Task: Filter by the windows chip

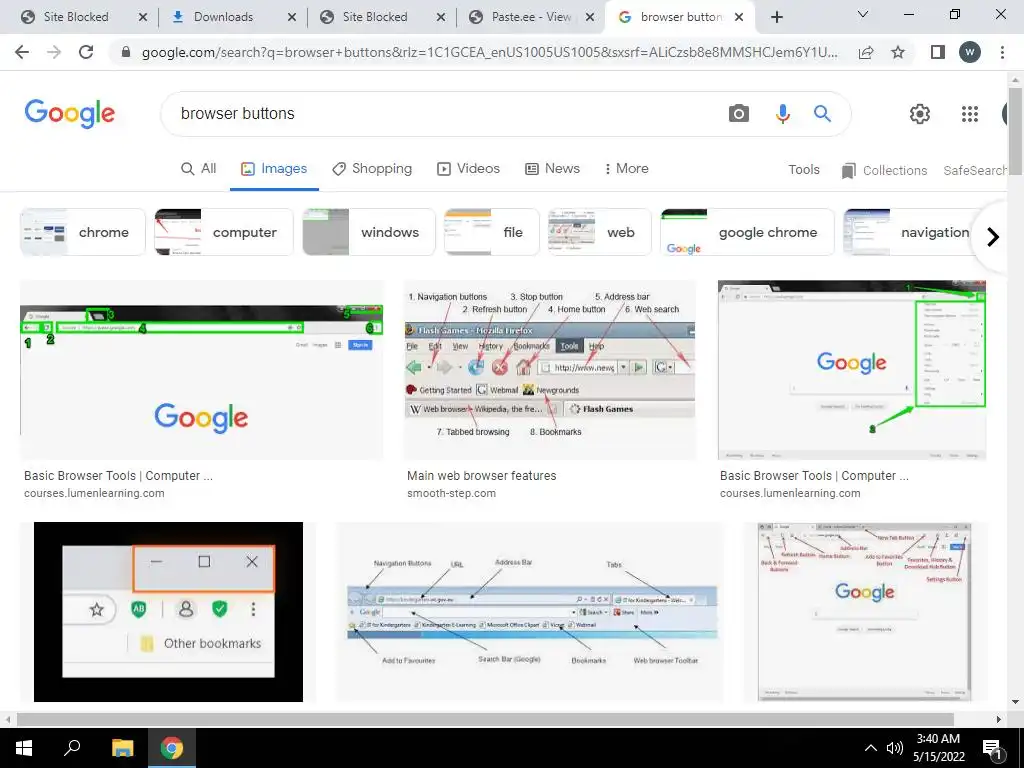Action: click(x=368, y=232)
